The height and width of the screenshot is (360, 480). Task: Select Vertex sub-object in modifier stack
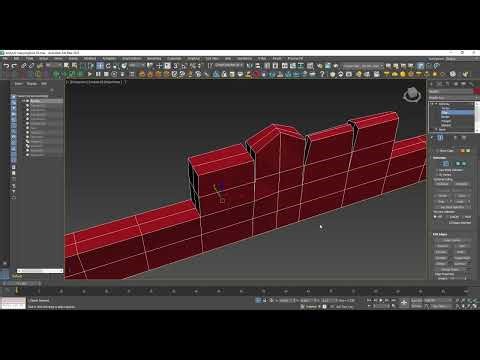pyautogui.click(x=445, y=108)
